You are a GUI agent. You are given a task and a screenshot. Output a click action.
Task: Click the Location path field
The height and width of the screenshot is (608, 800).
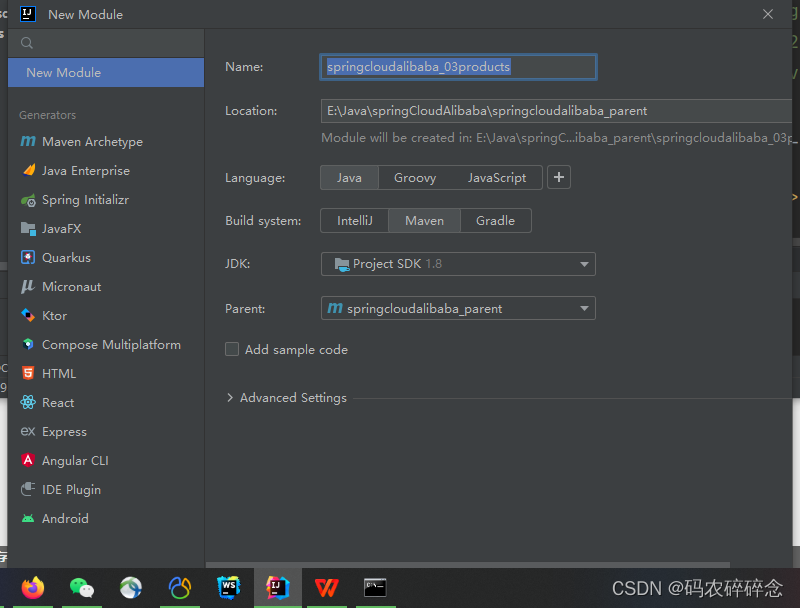click(556, 111)
